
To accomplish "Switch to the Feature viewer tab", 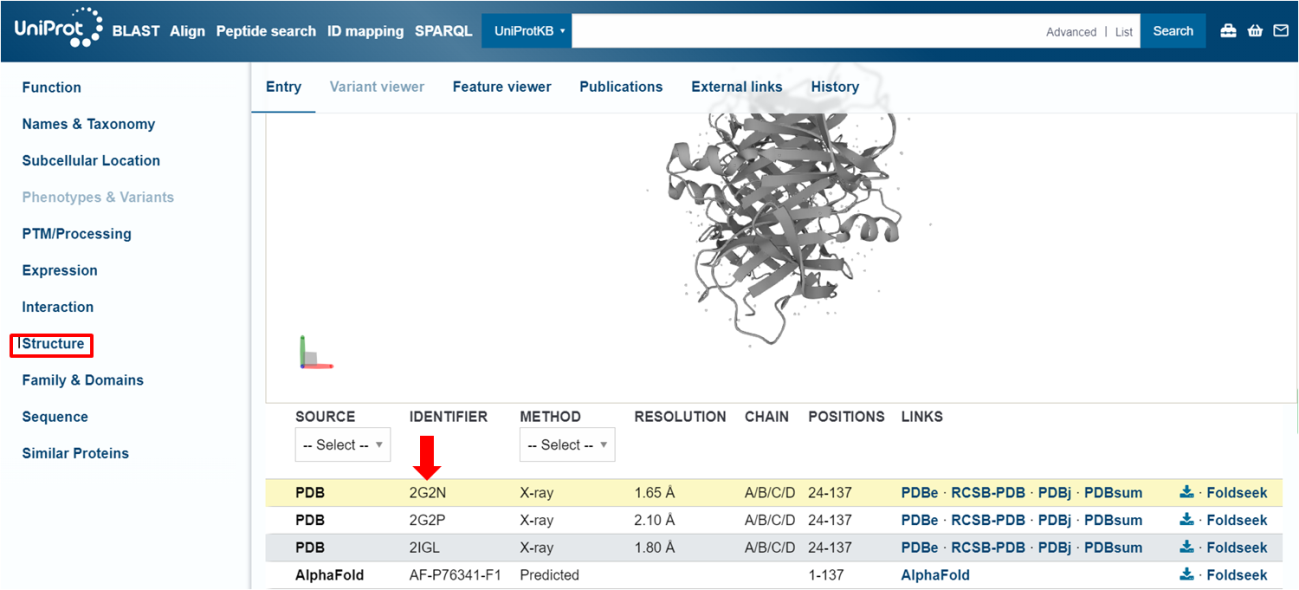I will click(502, 87).
